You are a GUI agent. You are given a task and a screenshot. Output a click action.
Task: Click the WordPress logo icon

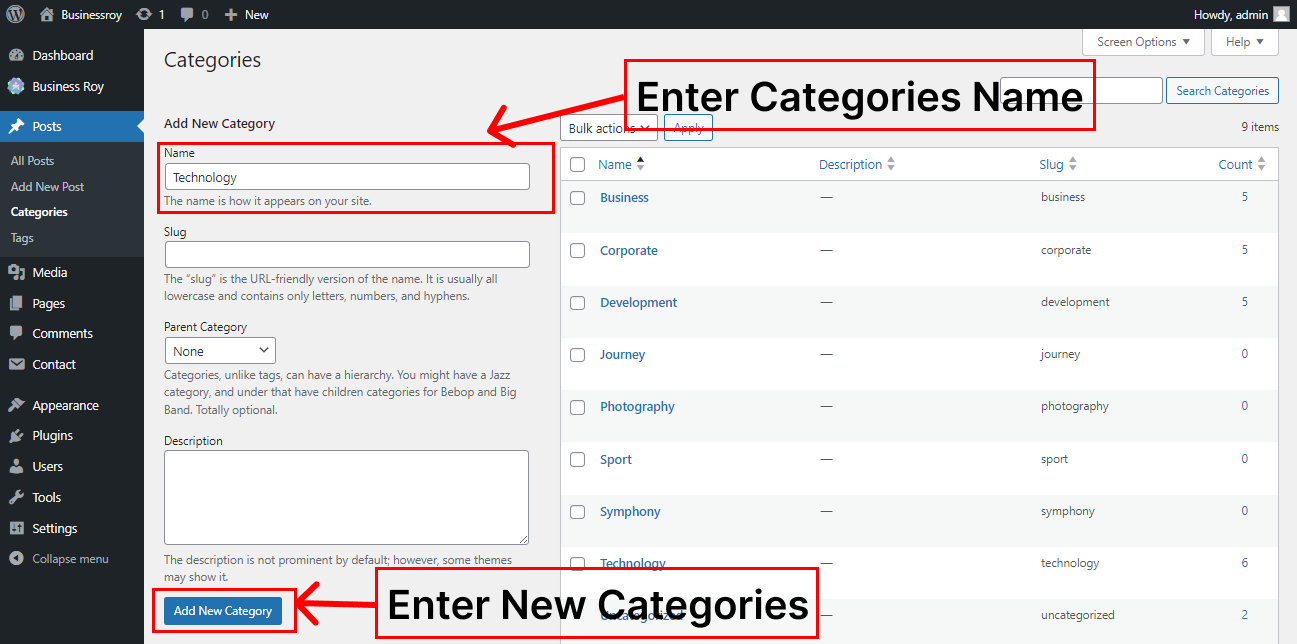coord(16,14)
